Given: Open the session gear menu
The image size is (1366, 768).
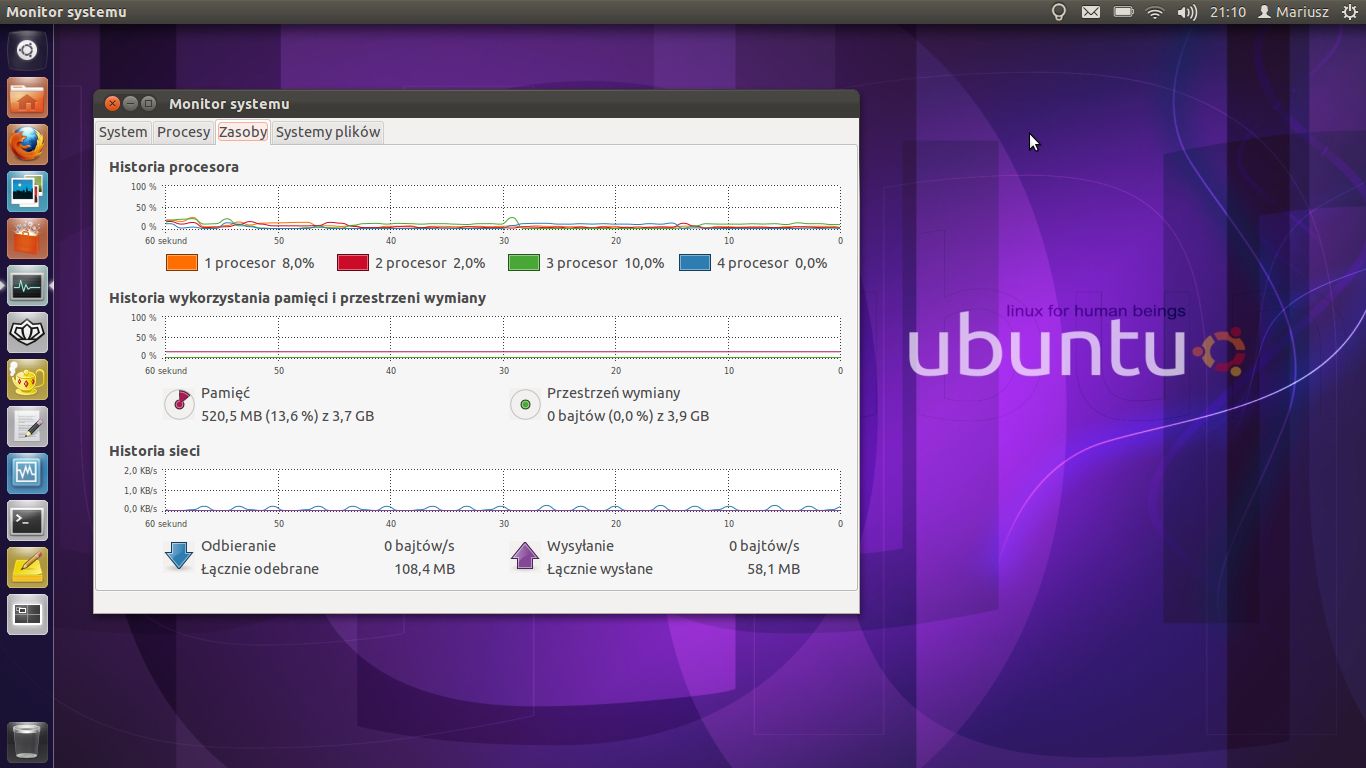Looking at the screenshot, I should click(x=1349, y=12).
